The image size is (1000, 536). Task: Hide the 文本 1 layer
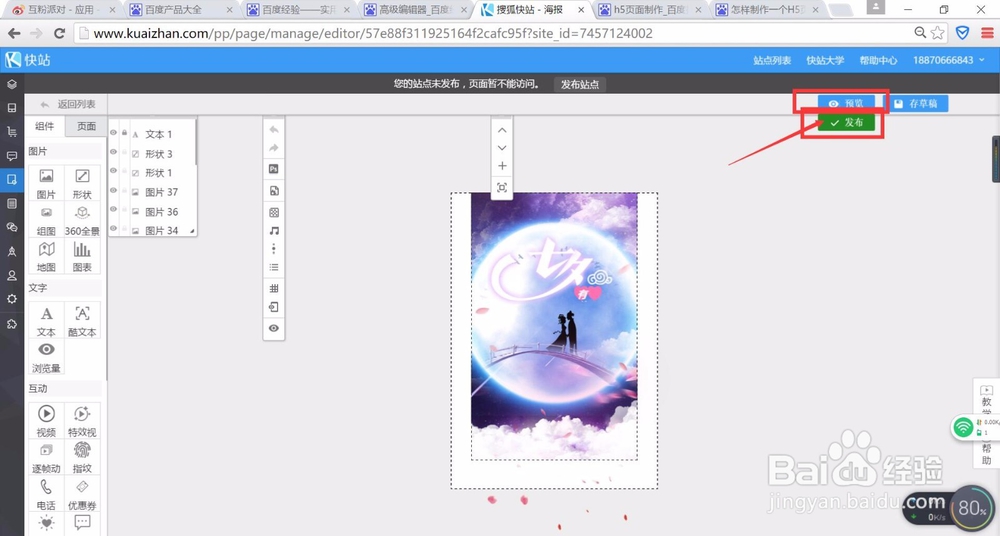[x=114, y=133]
